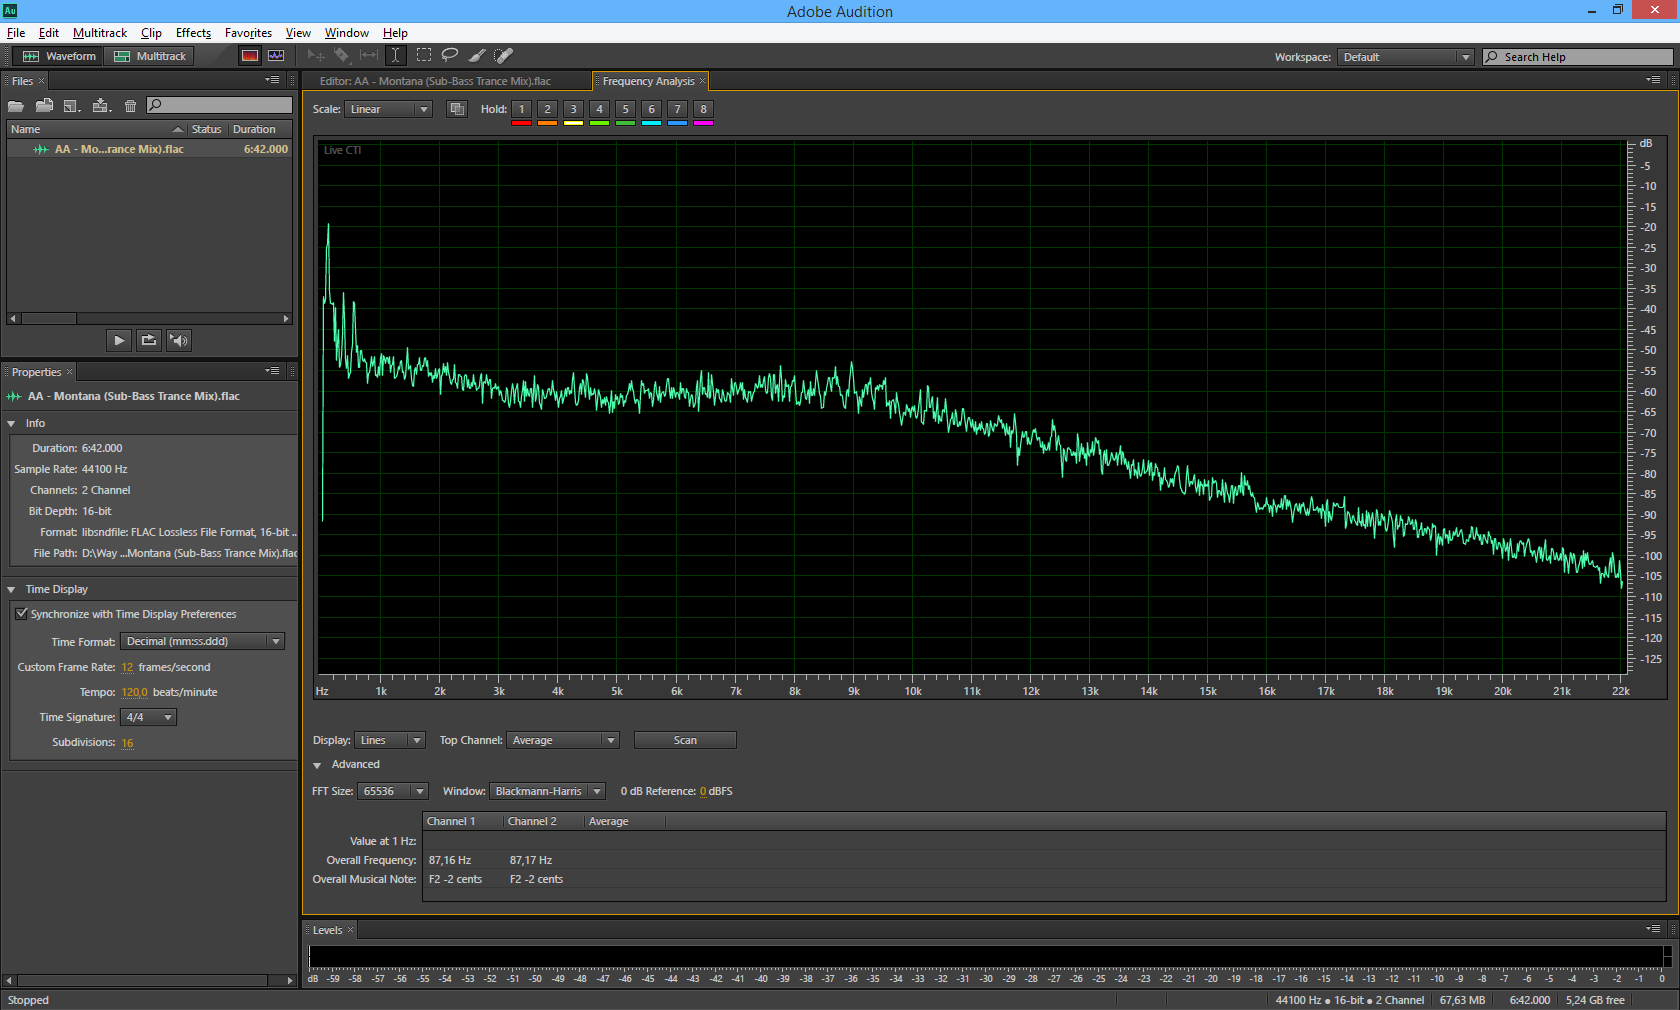1680x1010 pixels.
Task: Select AA - Mo...rance Mix).flac in Files list
Action: 149,149
